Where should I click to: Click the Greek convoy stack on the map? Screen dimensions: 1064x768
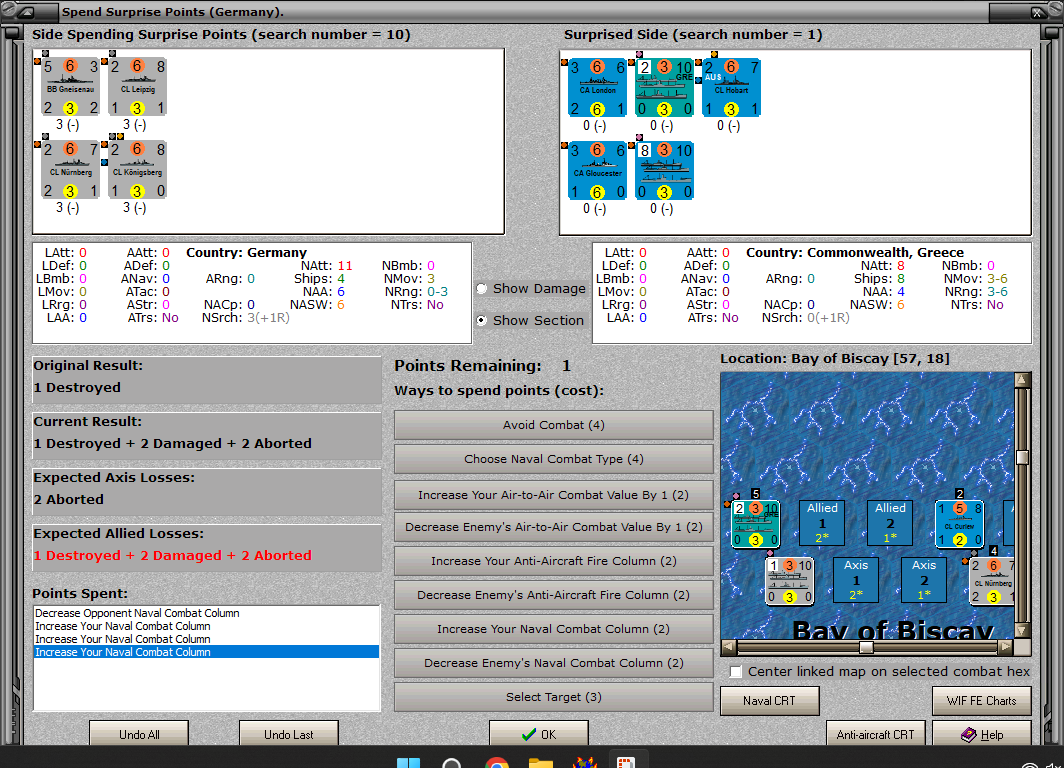755,524
